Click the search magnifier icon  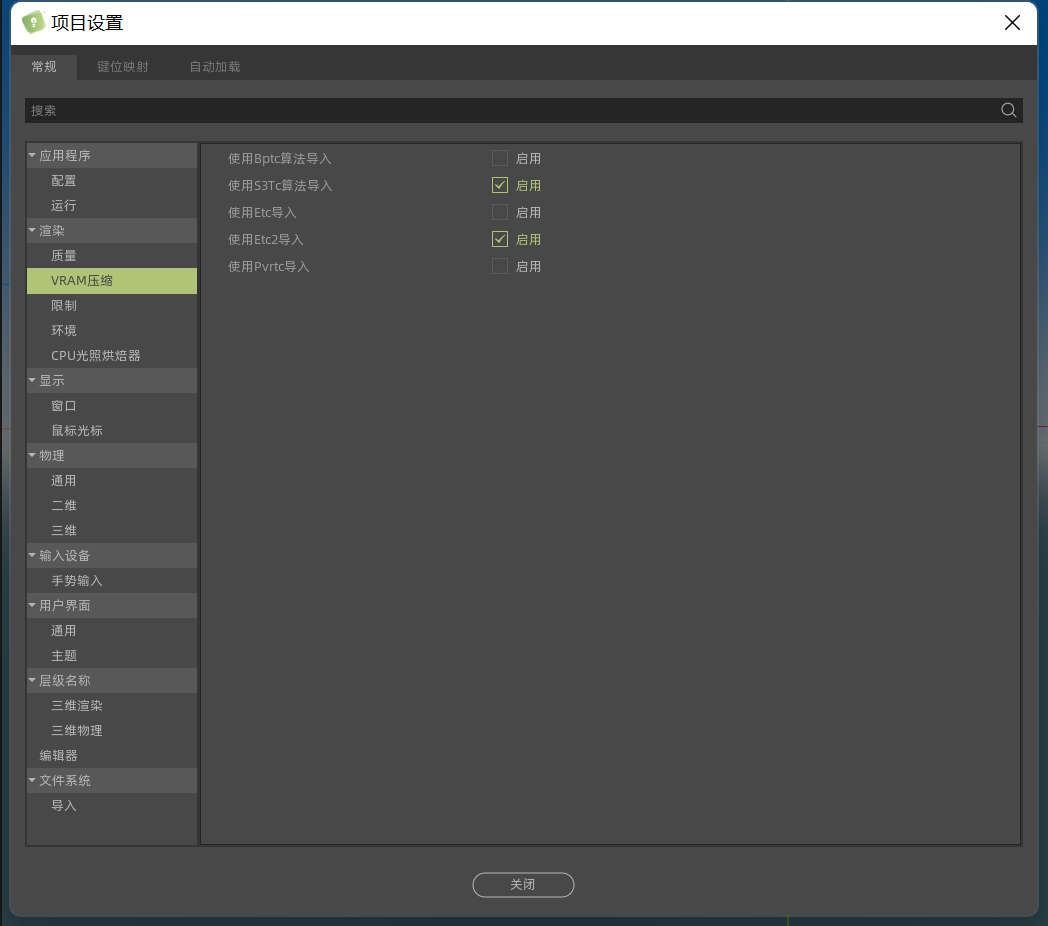pos(1009,110)
